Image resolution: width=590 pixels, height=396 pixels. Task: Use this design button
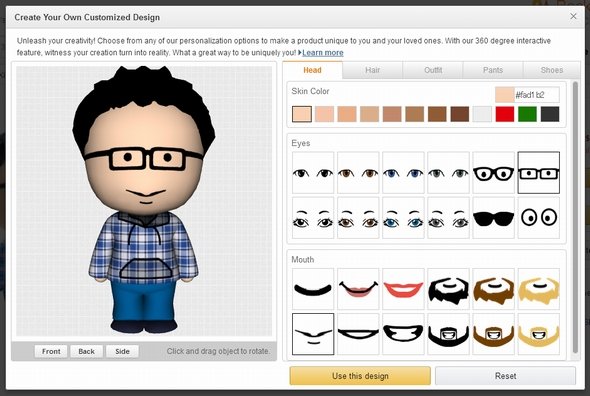[360, 376]
